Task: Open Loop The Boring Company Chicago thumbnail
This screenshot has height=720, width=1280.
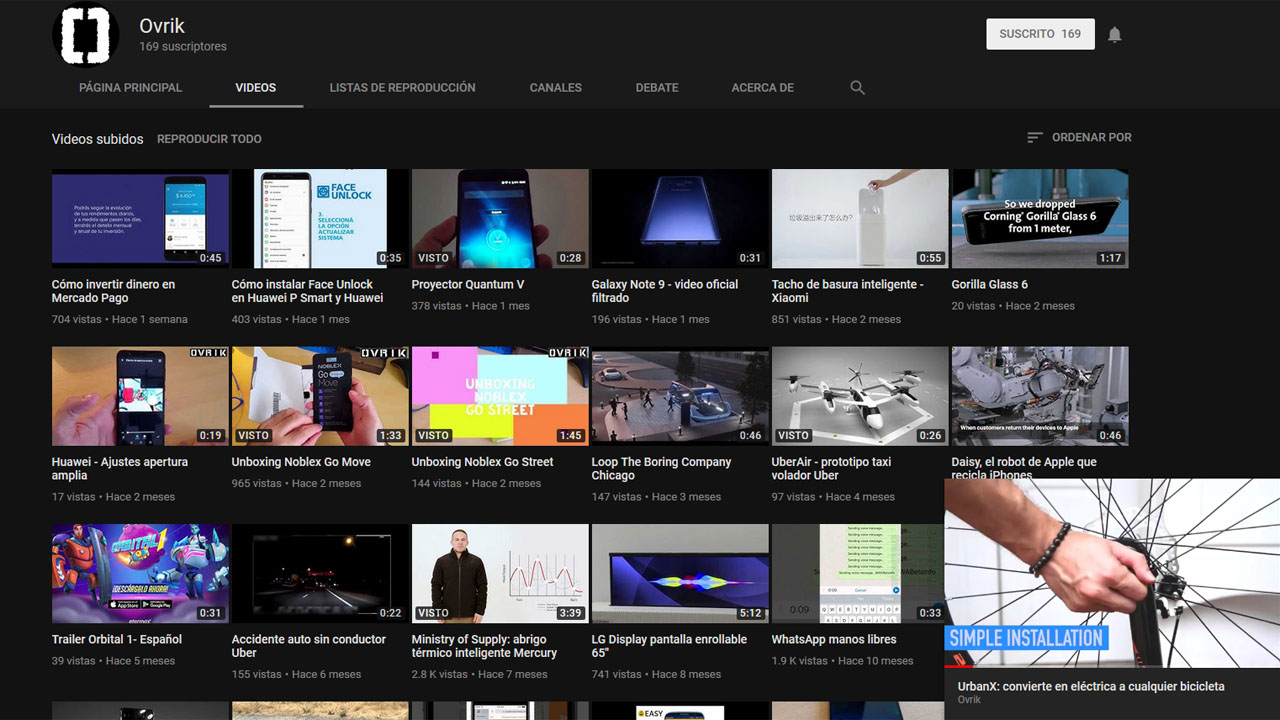Action: pyautogui.click(x=680, y=396)
